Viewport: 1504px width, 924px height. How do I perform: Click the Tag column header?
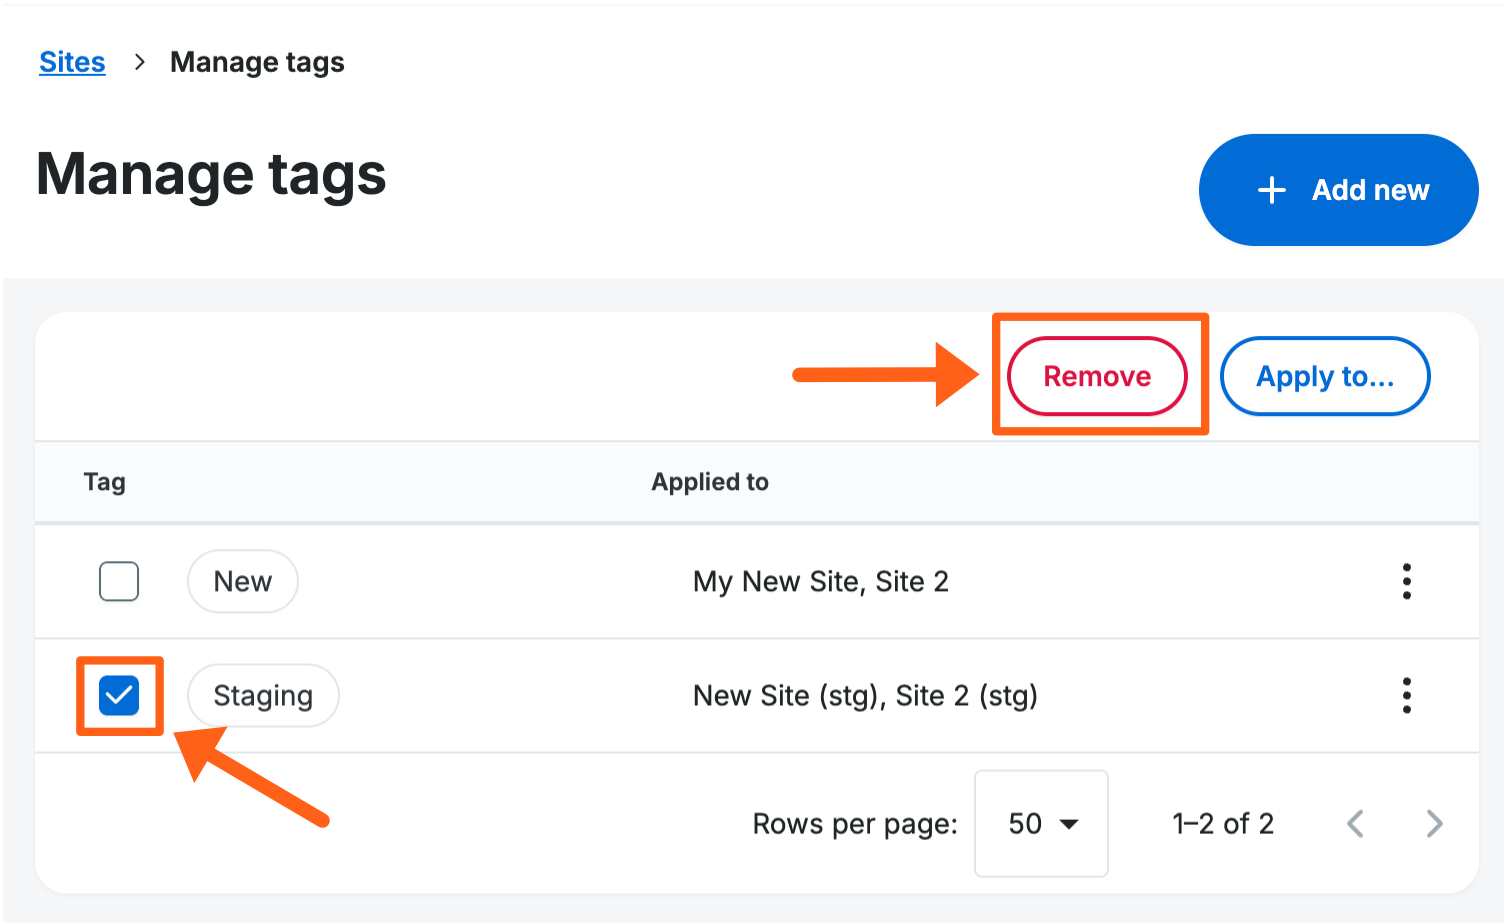click(x=104, y=481)
